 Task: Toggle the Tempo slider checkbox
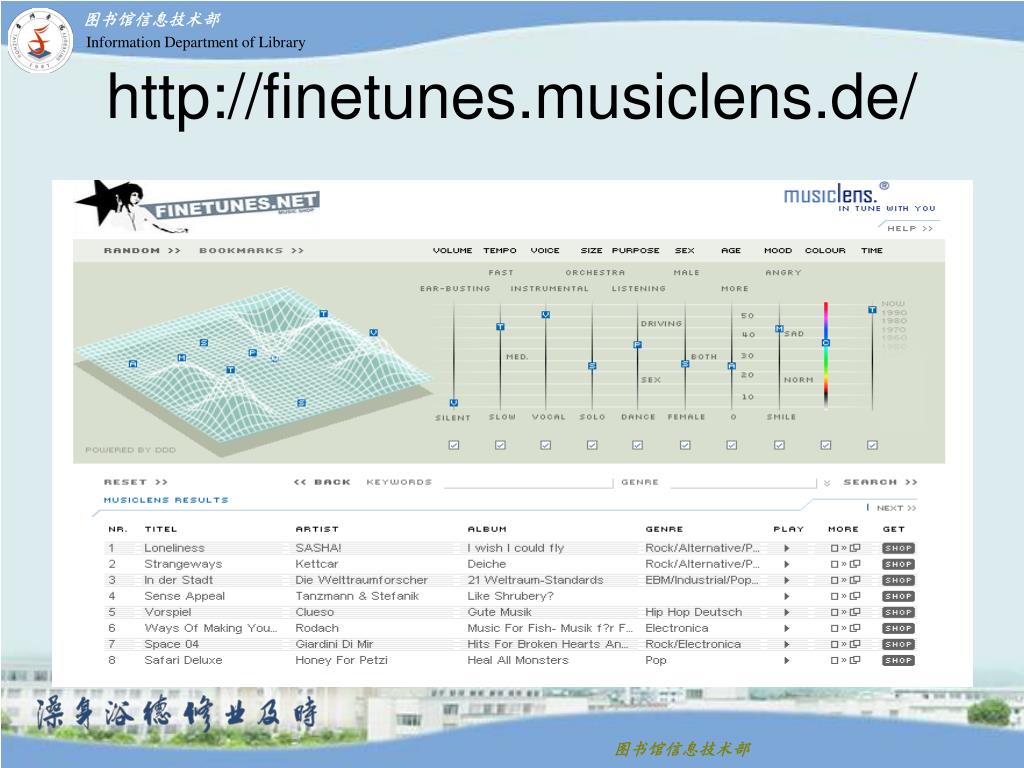500,445
